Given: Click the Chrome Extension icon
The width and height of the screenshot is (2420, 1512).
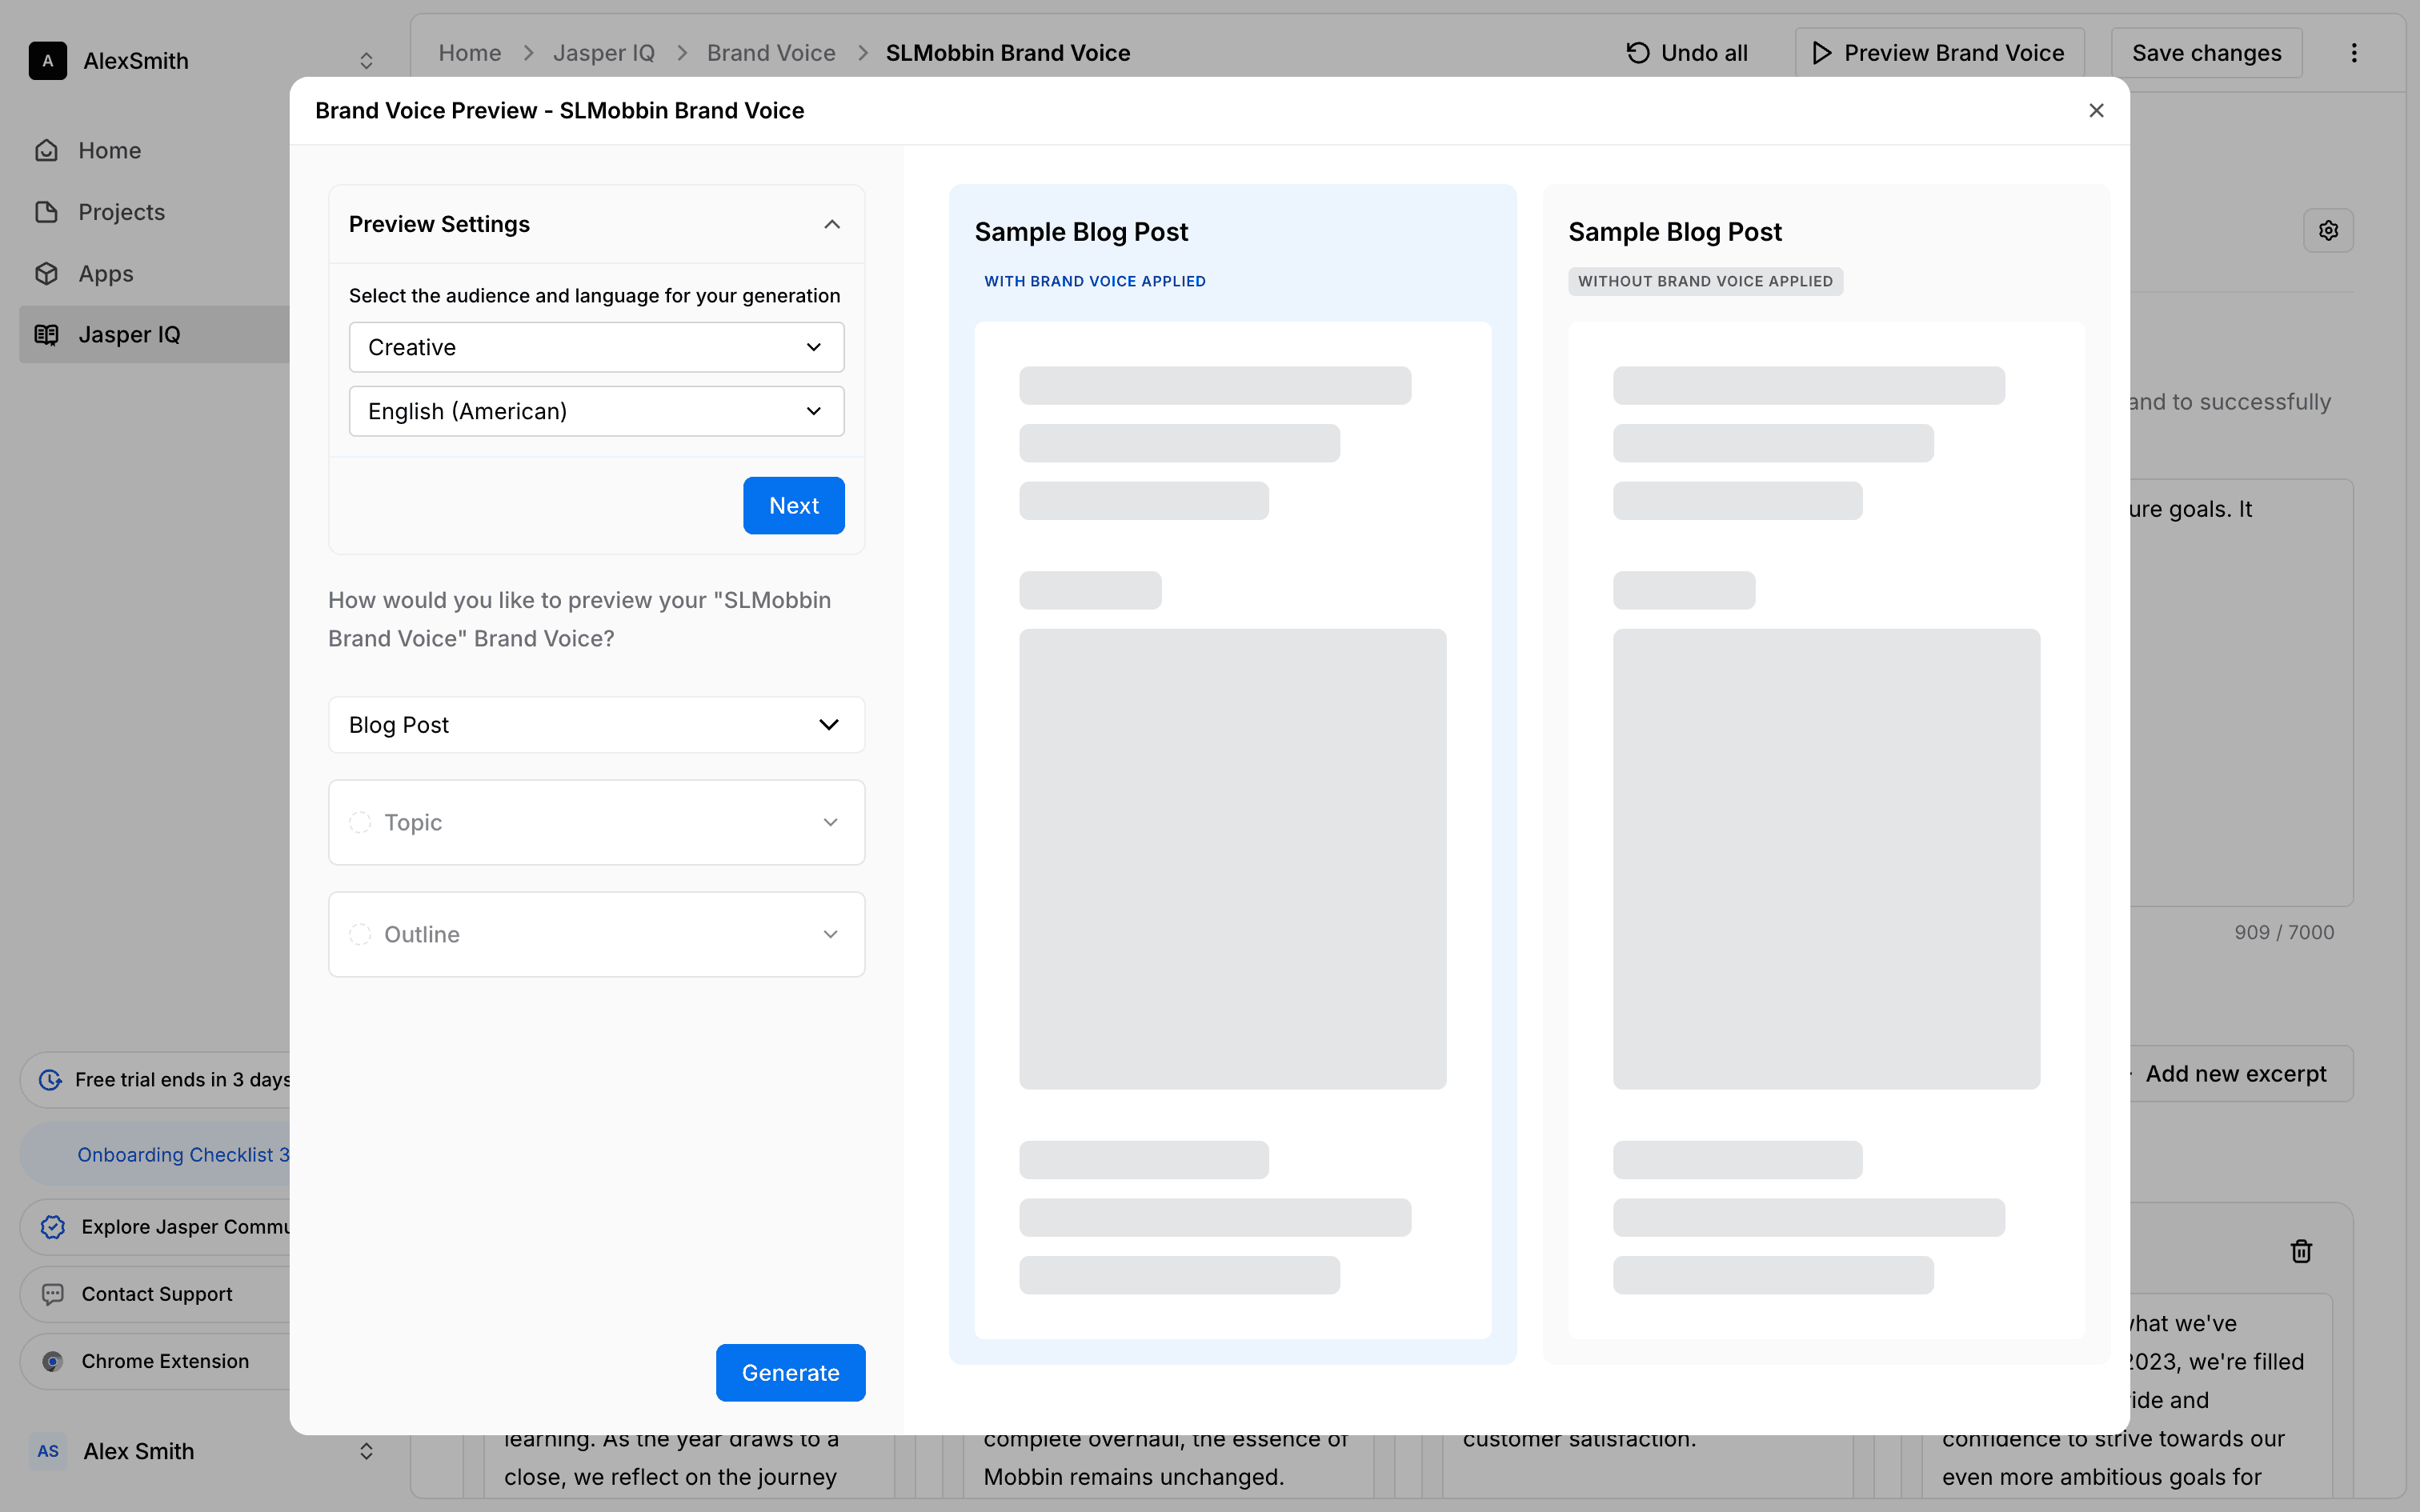Looking at the screenshot, I should coord(53,1361).
